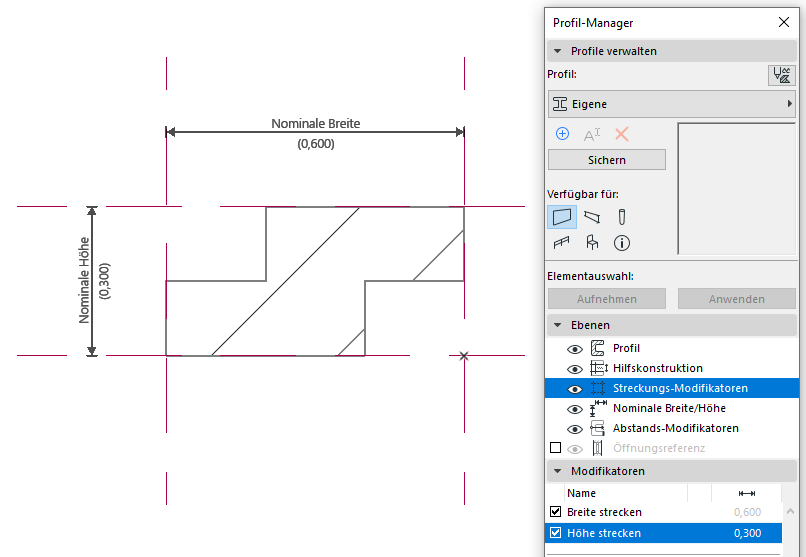Click the Profil layer icon
Screen dimensions: 806x557
597,348
